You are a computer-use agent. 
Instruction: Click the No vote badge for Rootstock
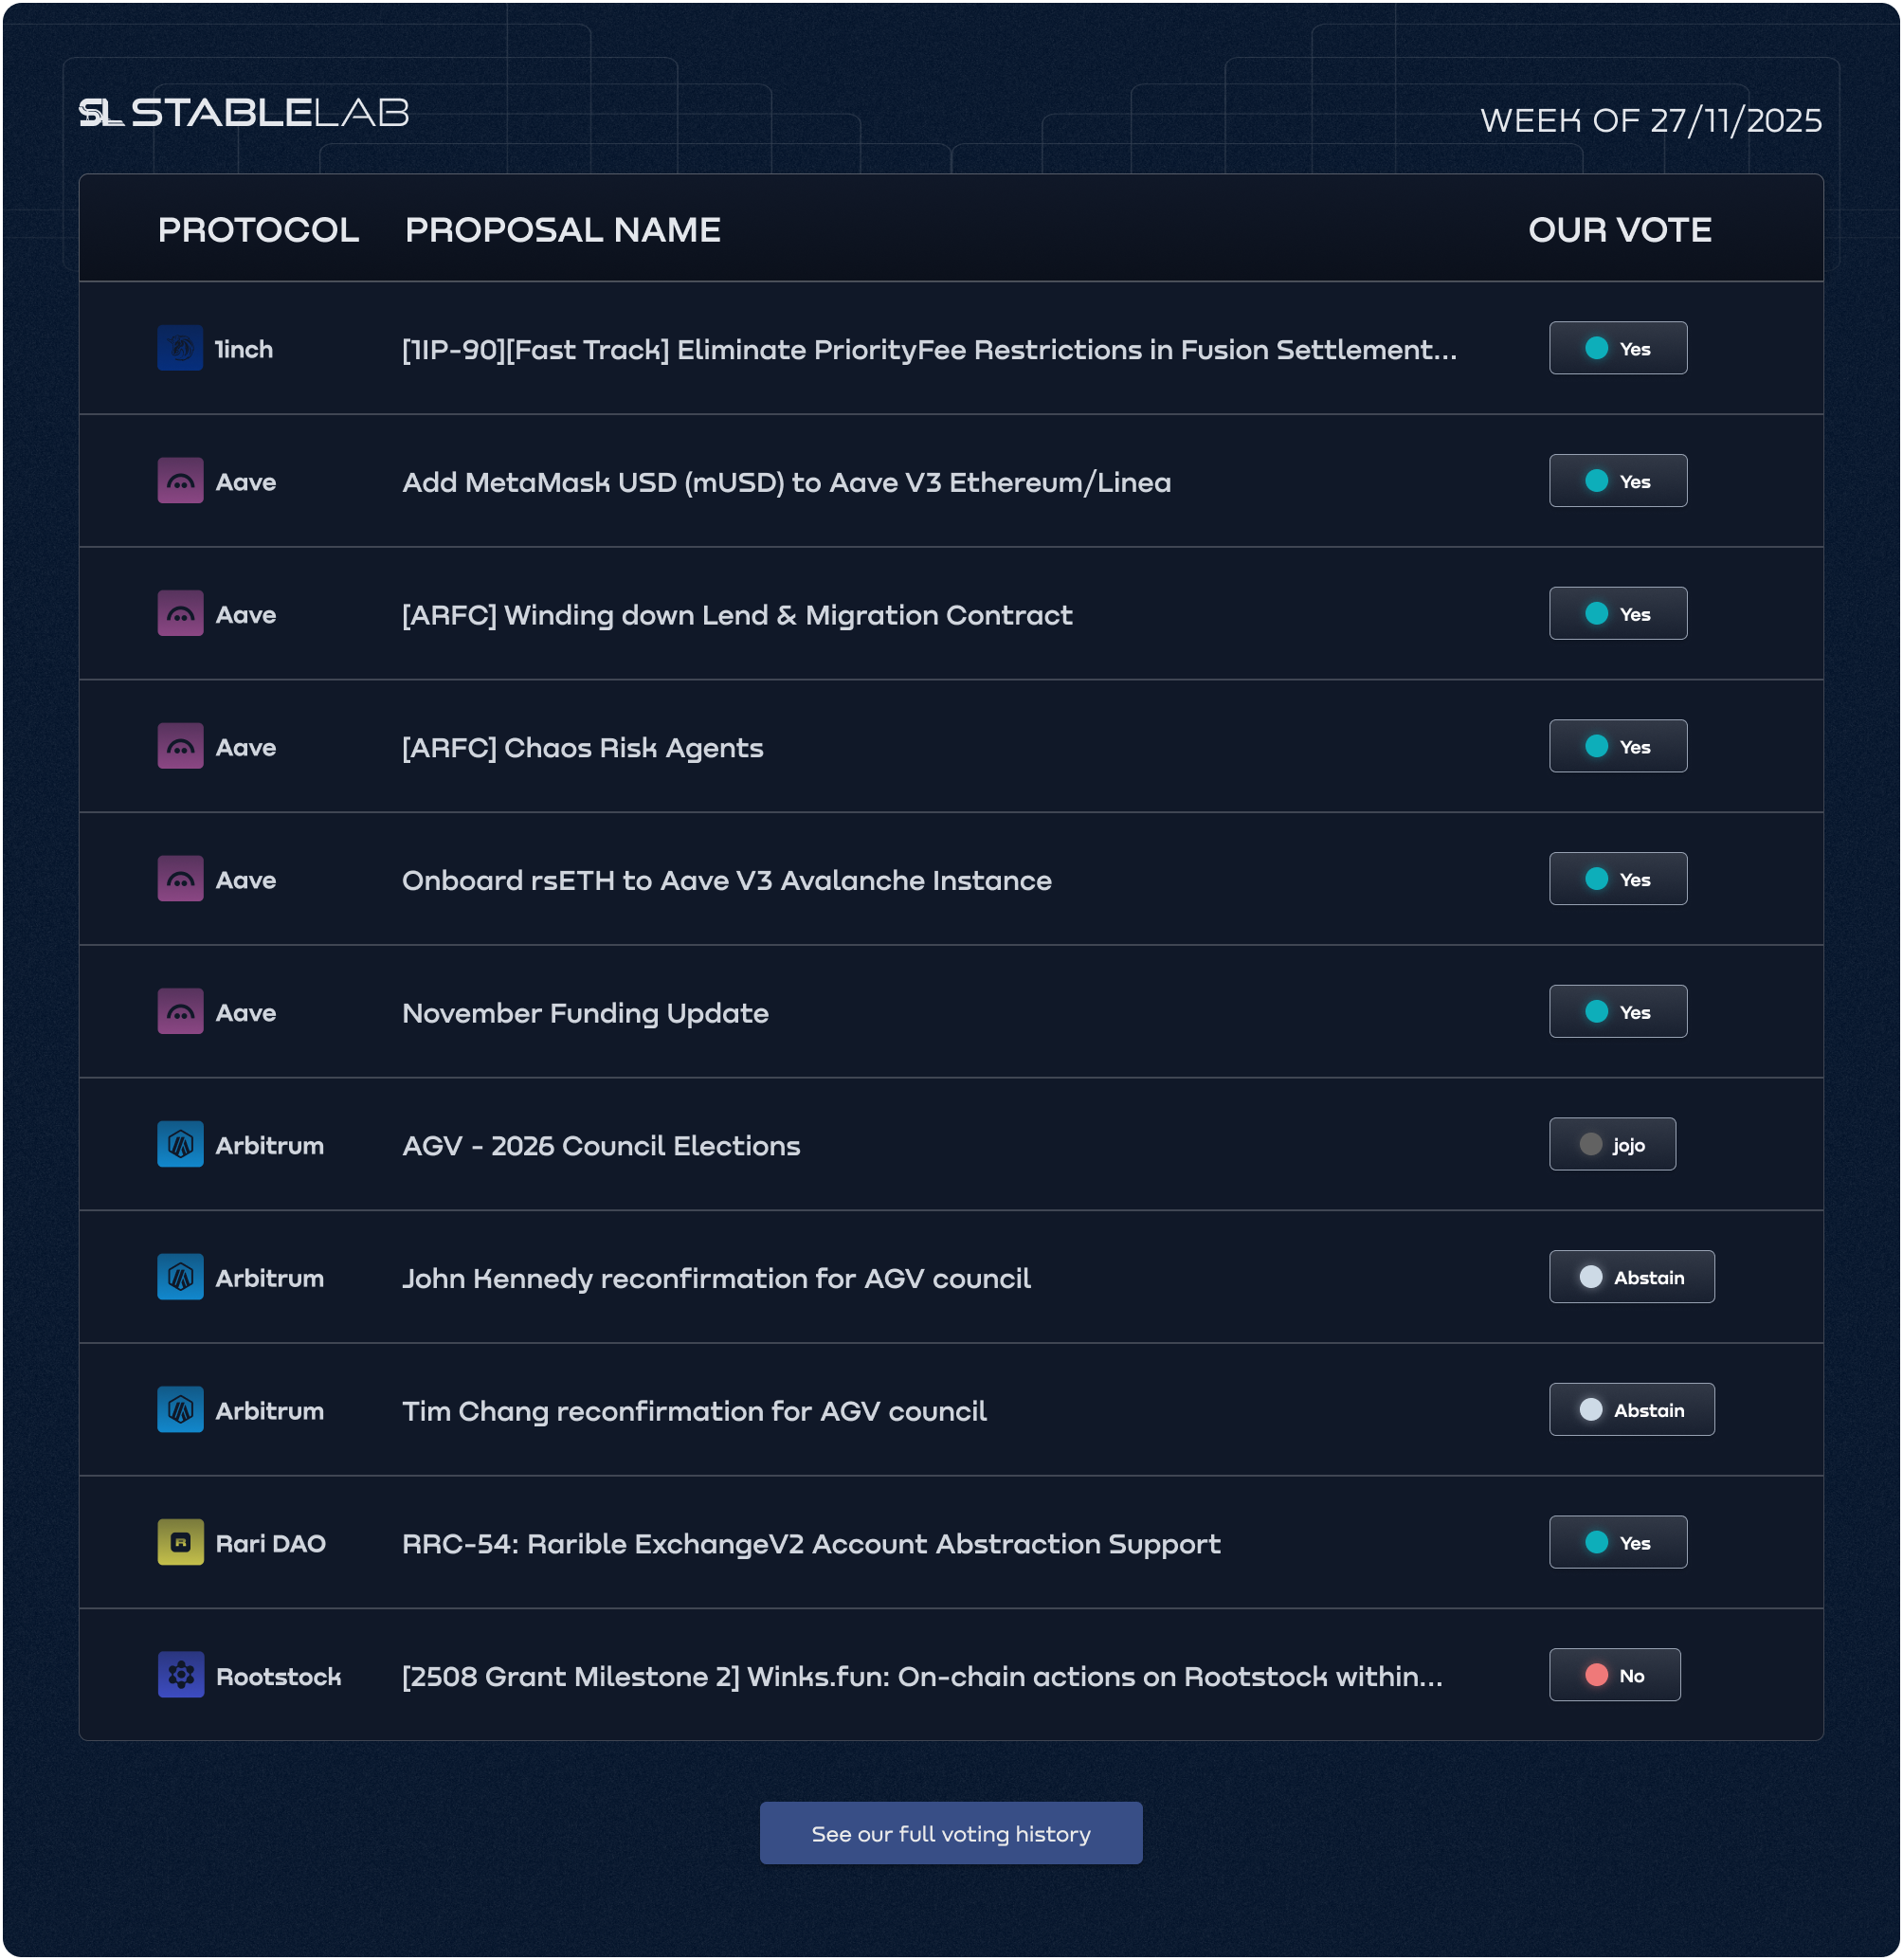click(1615, 1675)
